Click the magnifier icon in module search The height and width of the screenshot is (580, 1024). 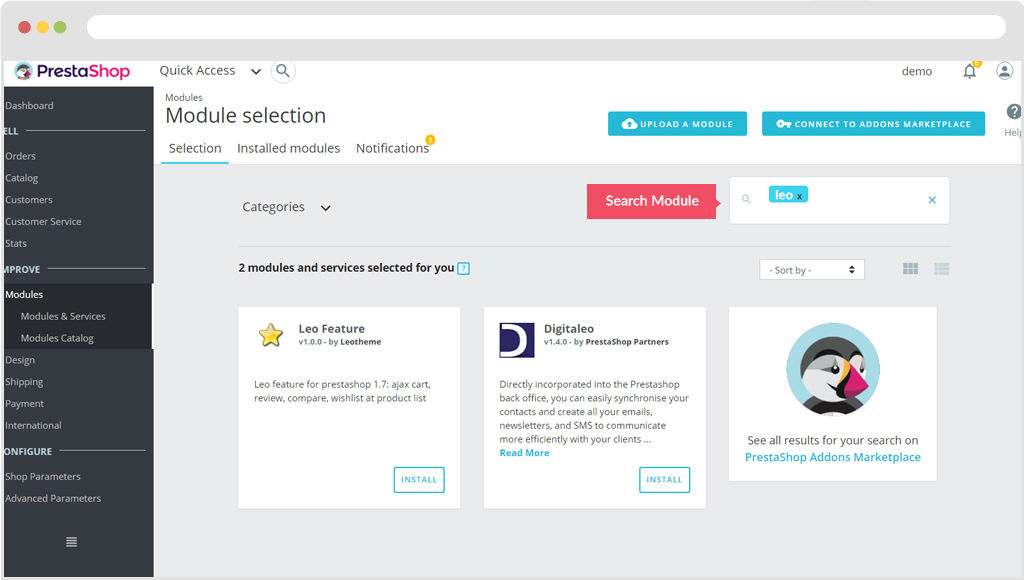pos(746,199)
